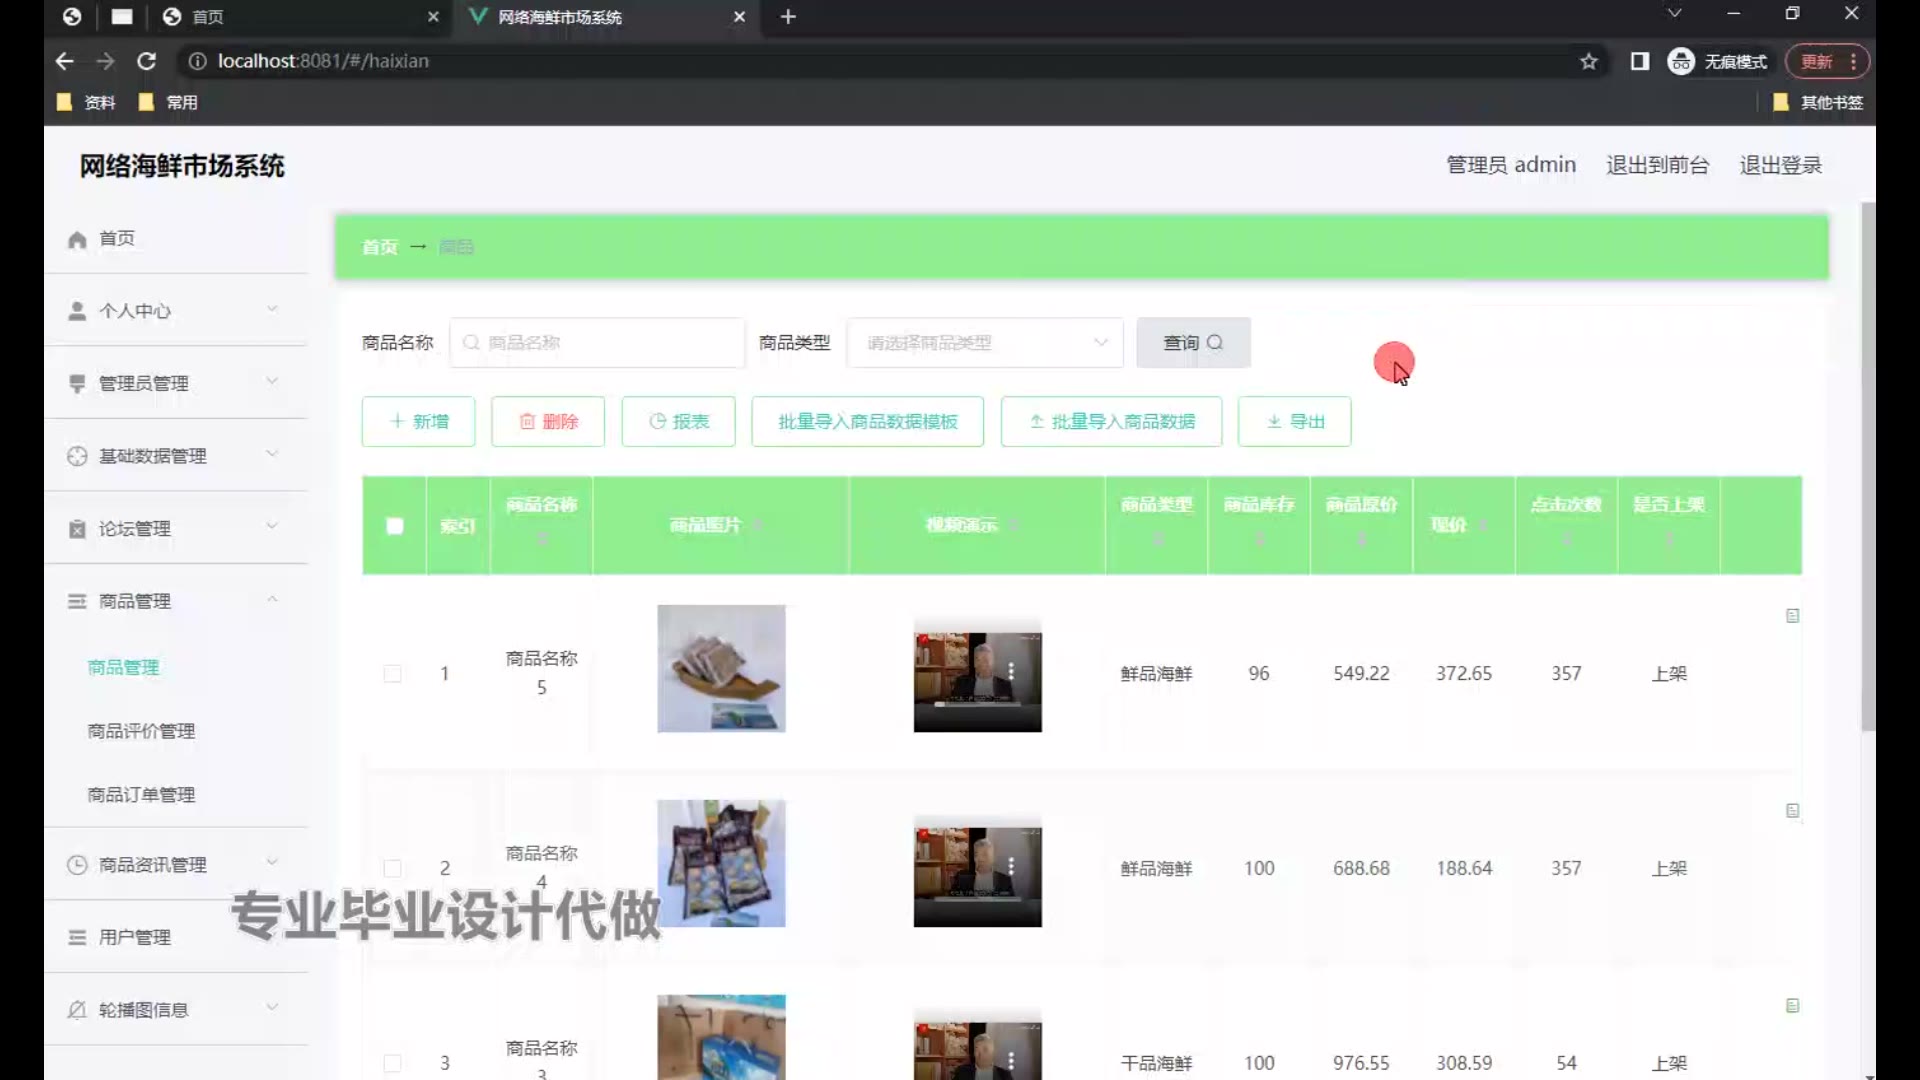Open the 商品类型 dropdown selector
Viewport: 1920px width, 1080px height.
tap(984, 343)
